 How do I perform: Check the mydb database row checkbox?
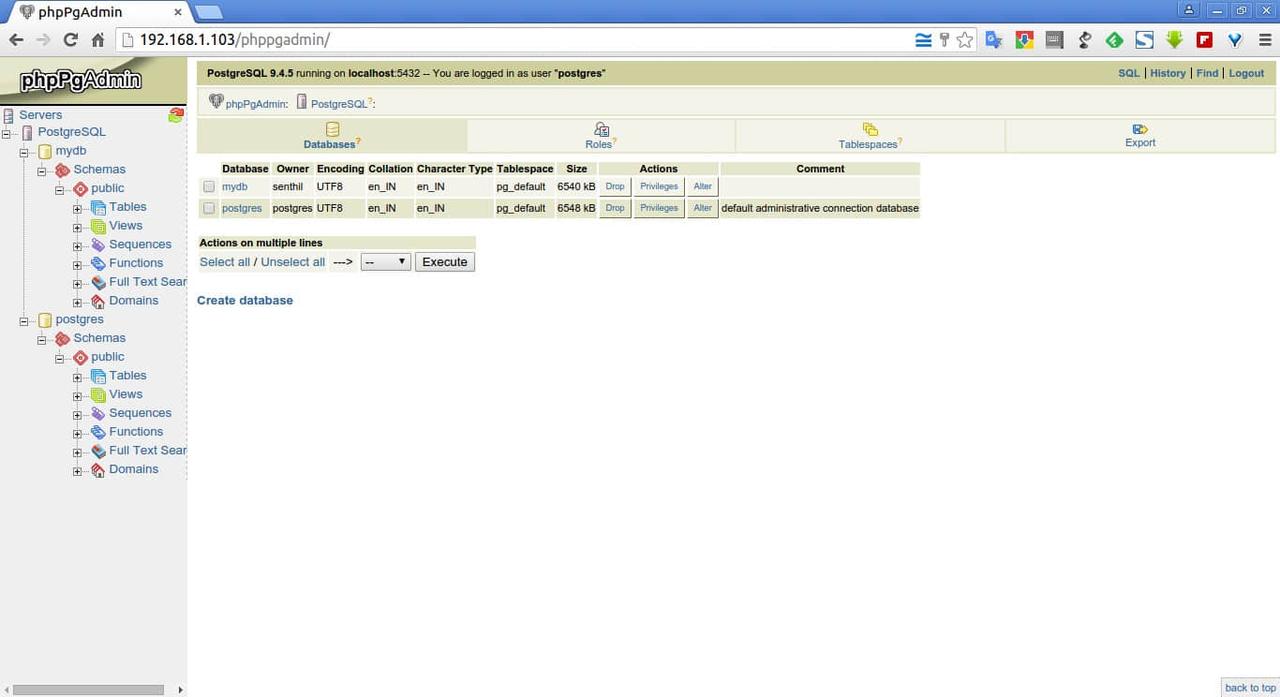pyautogui.click(x=209, y=187)
